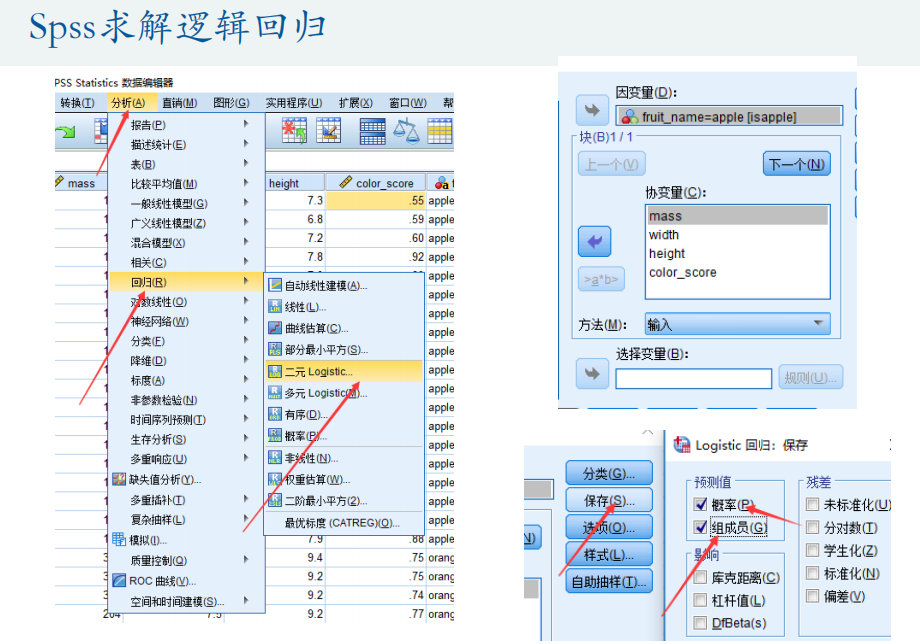Toggle the 组成员(G) checkbox

[x=700, y=527]
